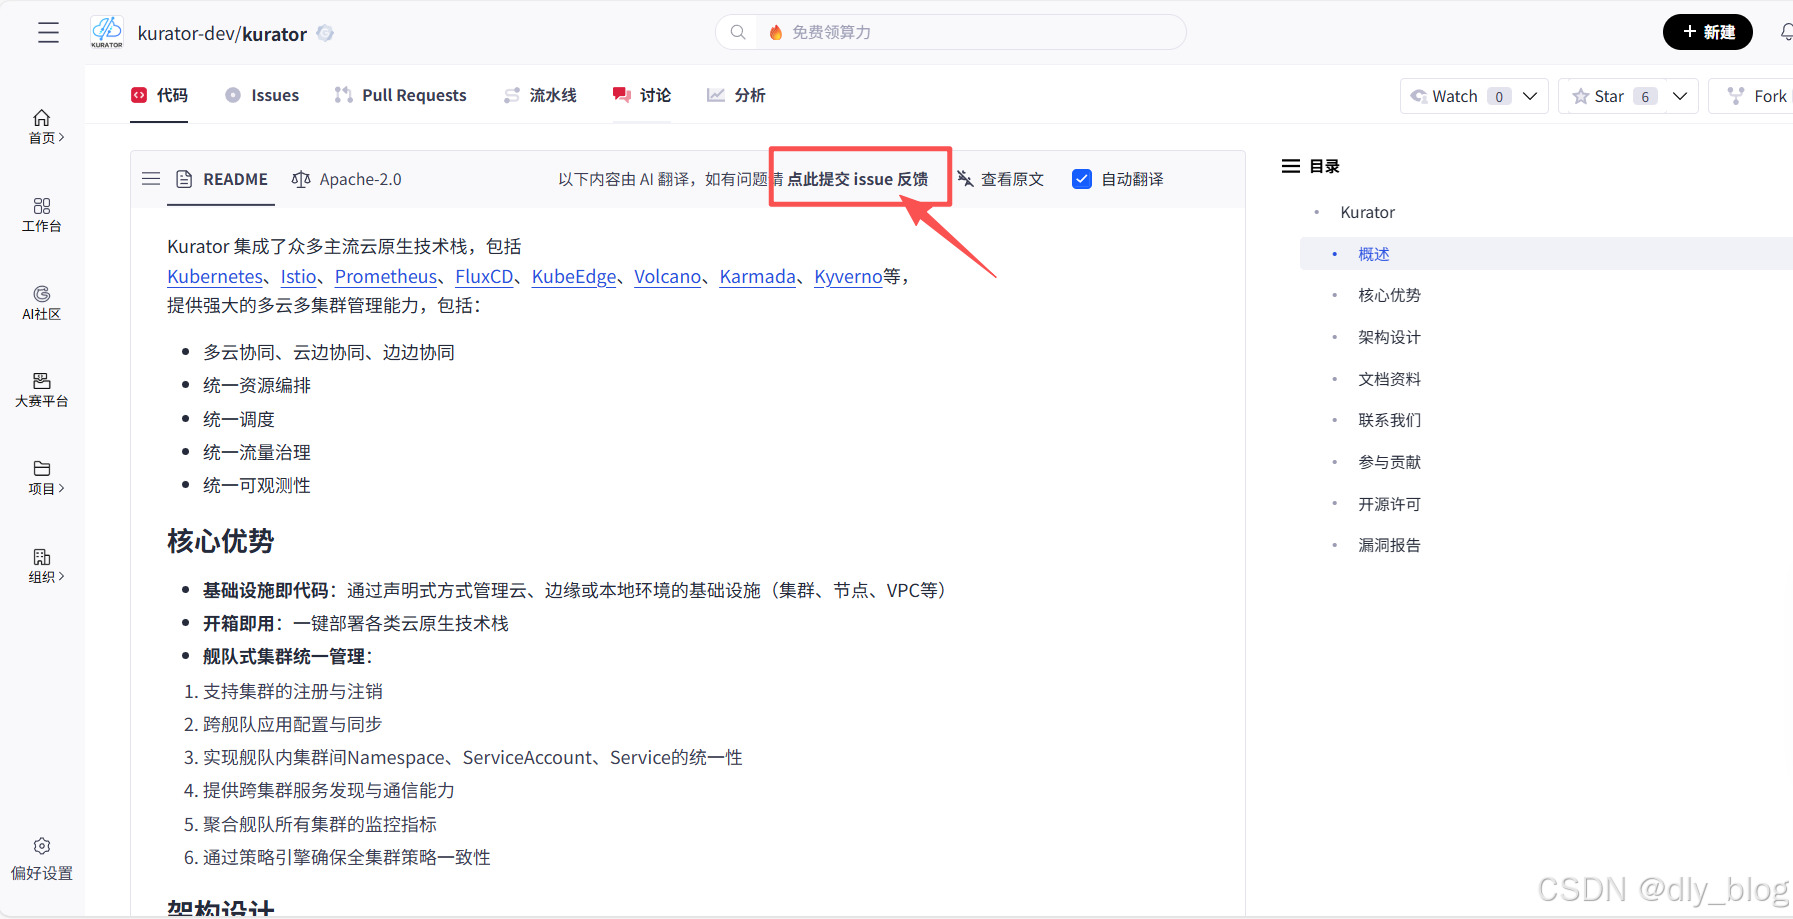1793x919 pixels.
Task: Open 项目 in the sidebar
Action: point(42,478)
